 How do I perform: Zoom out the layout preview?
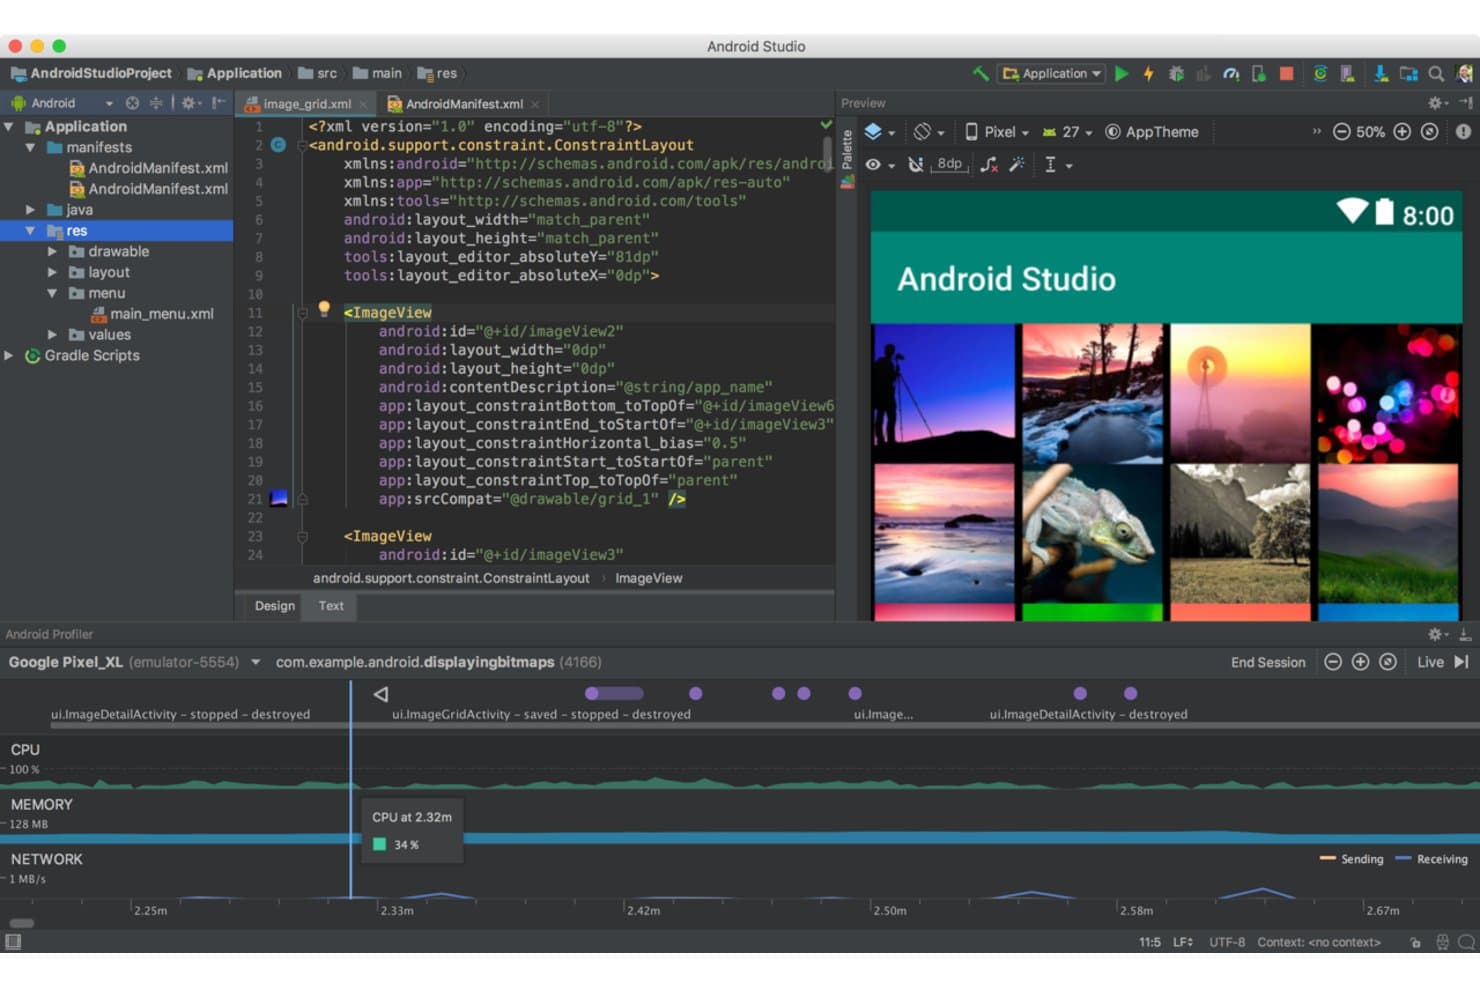click(x=1341, y=132)
